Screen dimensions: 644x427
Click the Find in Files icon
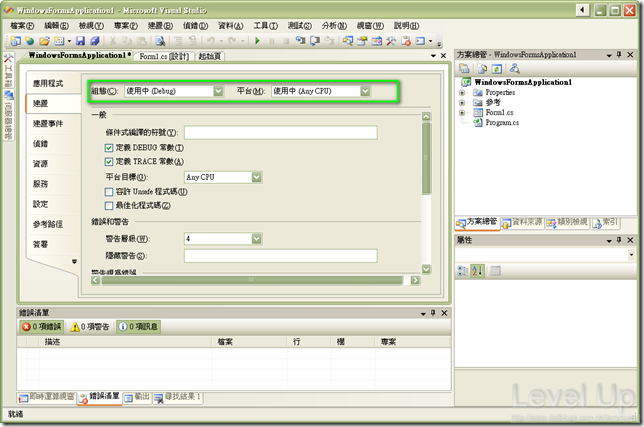tap(160, 41)
